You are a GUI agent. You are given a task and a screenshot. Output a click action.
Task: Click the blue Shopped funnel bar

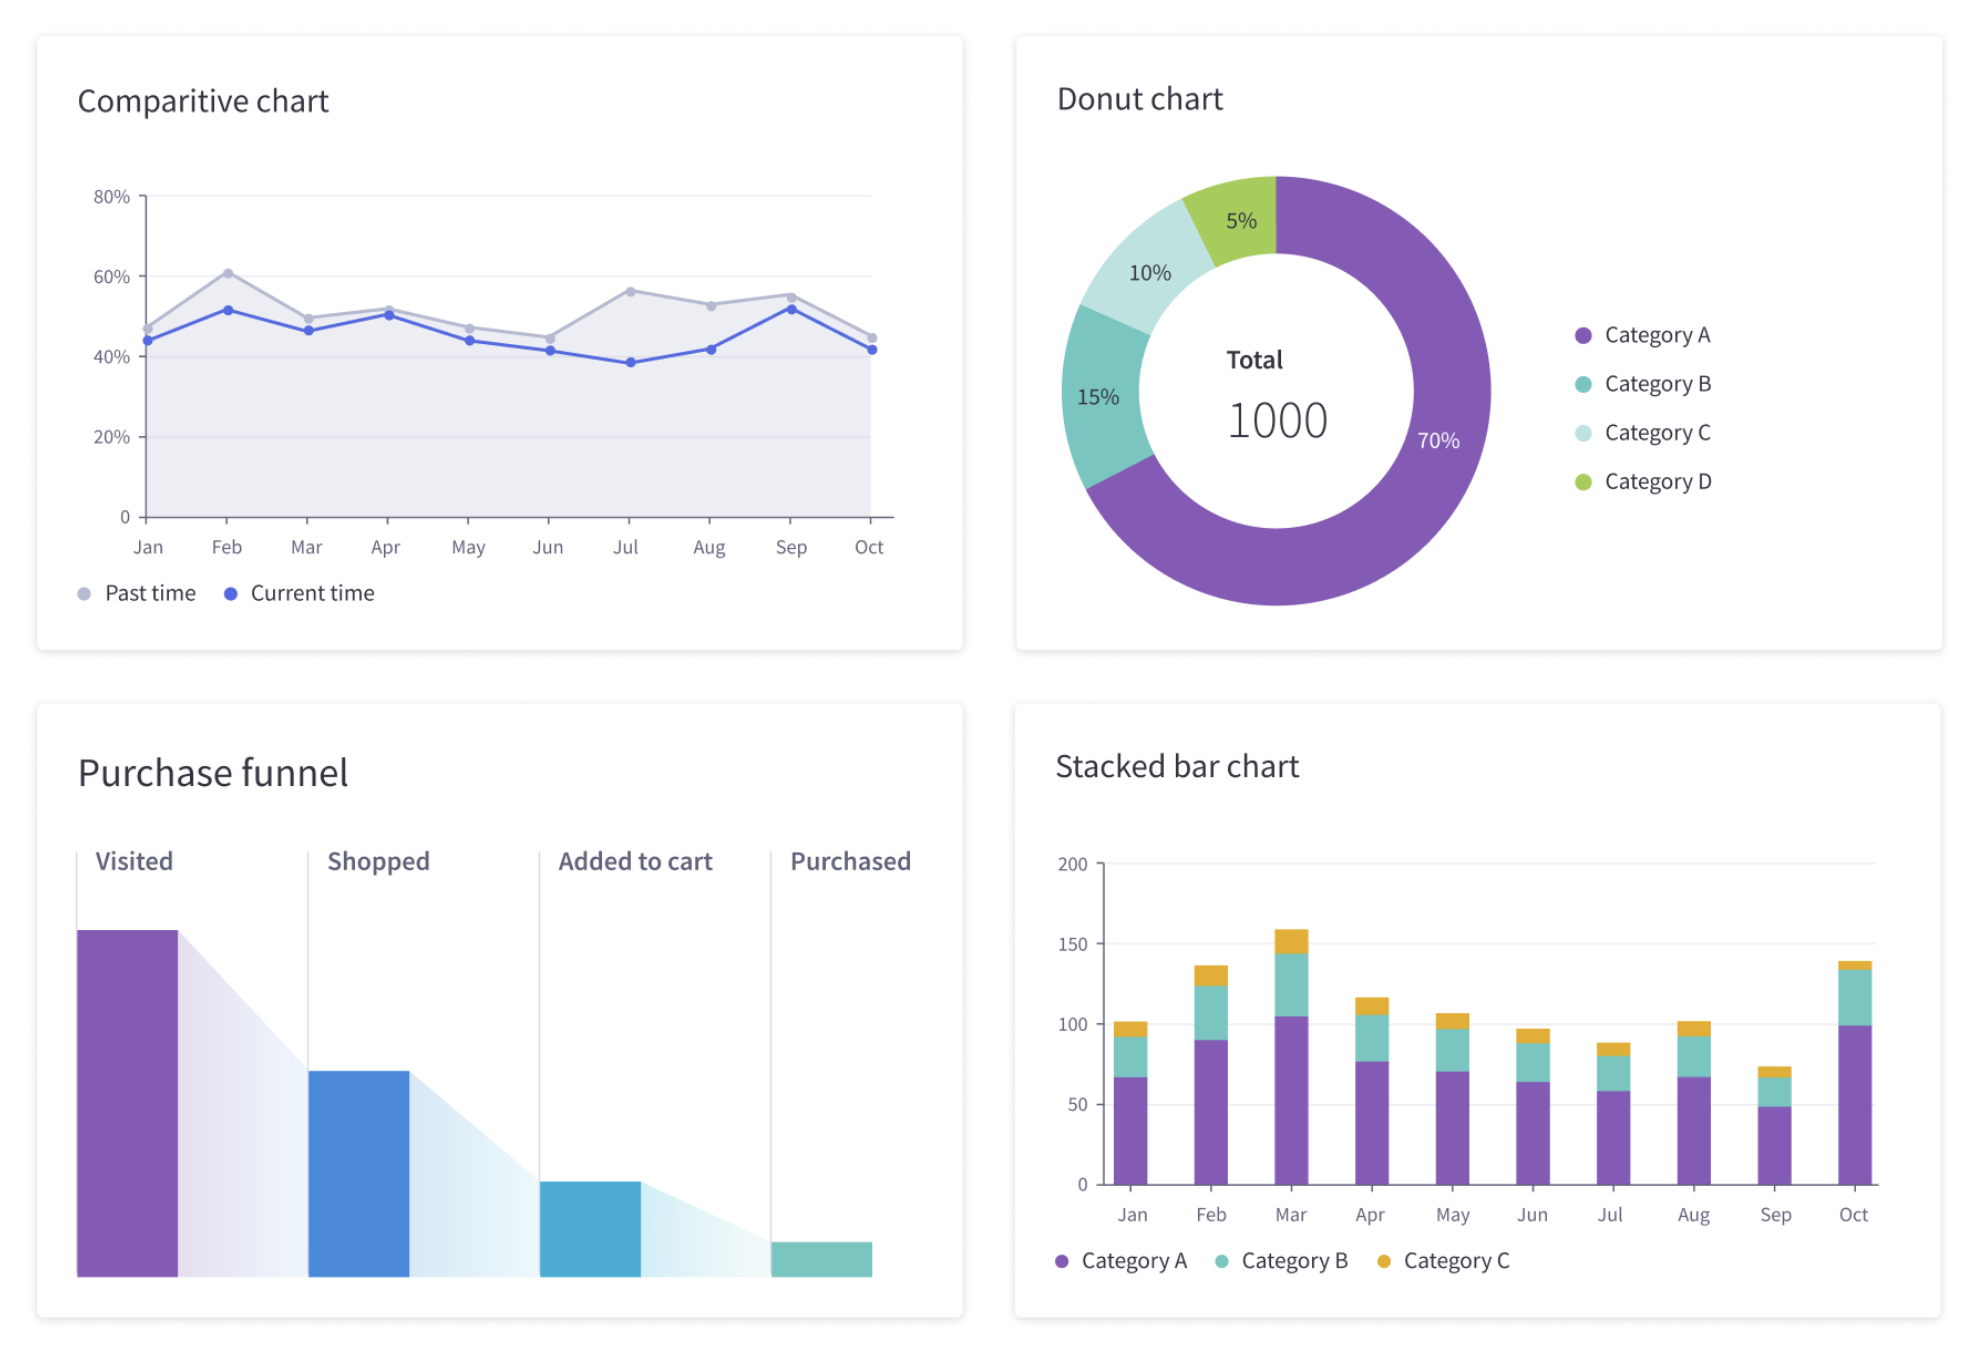pos(358,1172)
